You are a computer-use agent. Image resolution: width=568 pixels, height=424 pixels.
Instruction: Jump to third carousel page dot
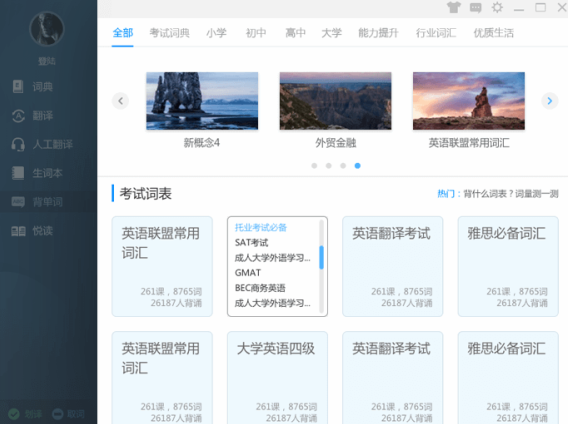tap(343, 166)
